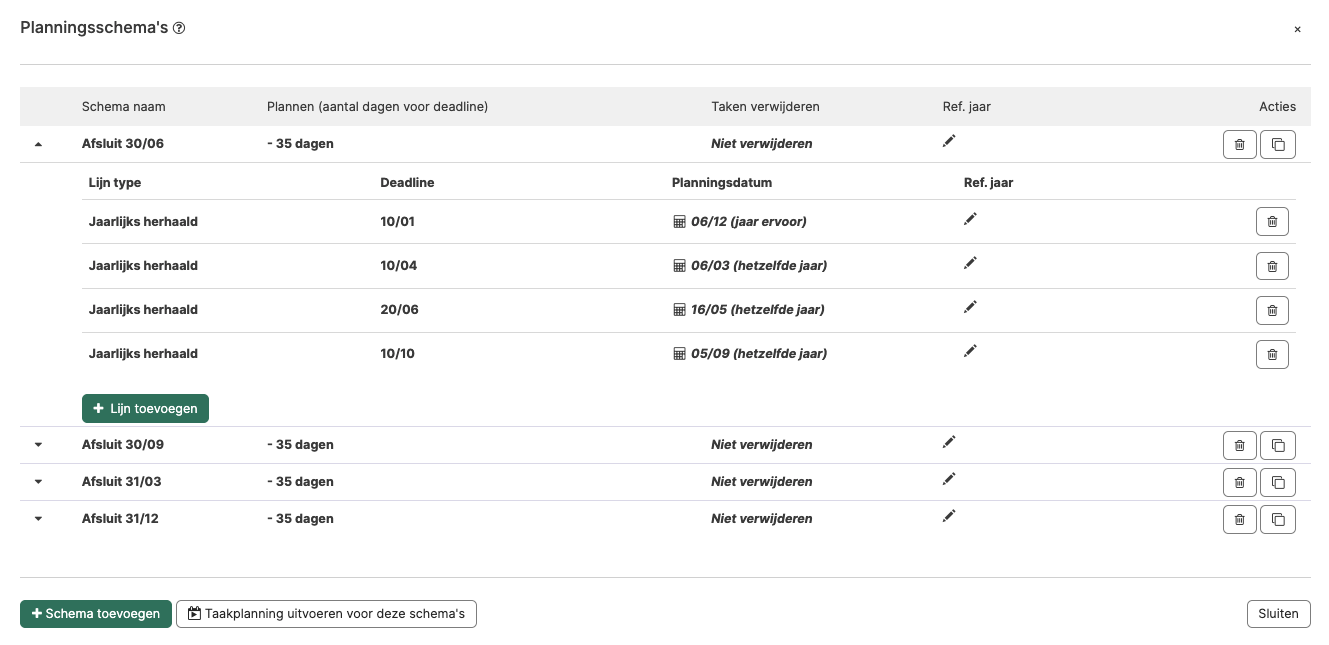Click '- 35 dagen' in Afsluit 31/03 row
1329x645 pixels.
point(300,482)
